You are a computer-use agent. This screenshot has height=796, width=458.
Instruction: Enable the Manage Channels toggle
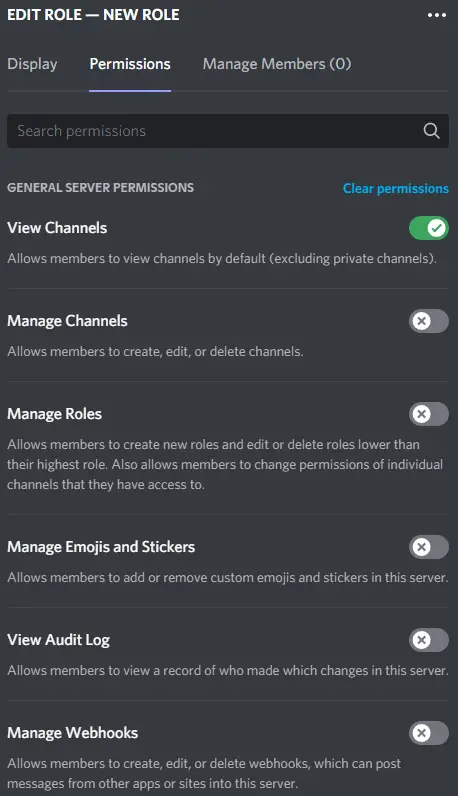[x=429, y=321]
